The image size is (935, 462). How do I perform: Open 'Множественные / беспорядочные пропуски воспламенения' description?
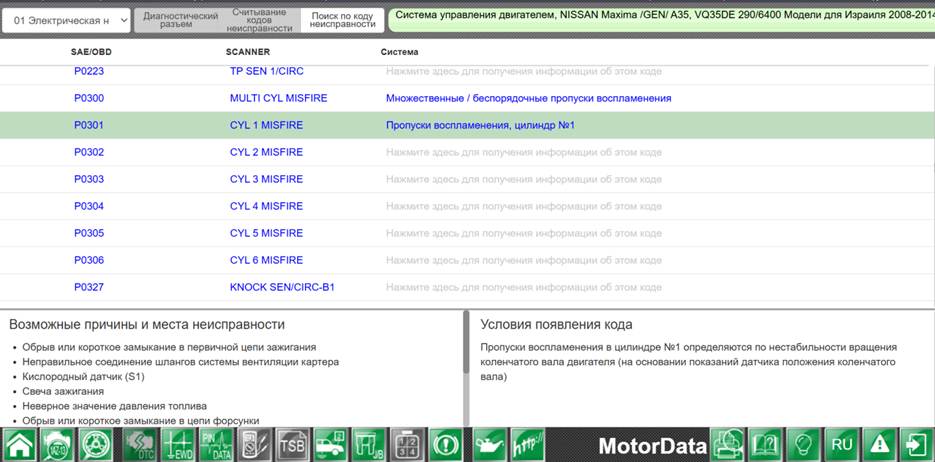pyautogui.click(x=528, y=98)
